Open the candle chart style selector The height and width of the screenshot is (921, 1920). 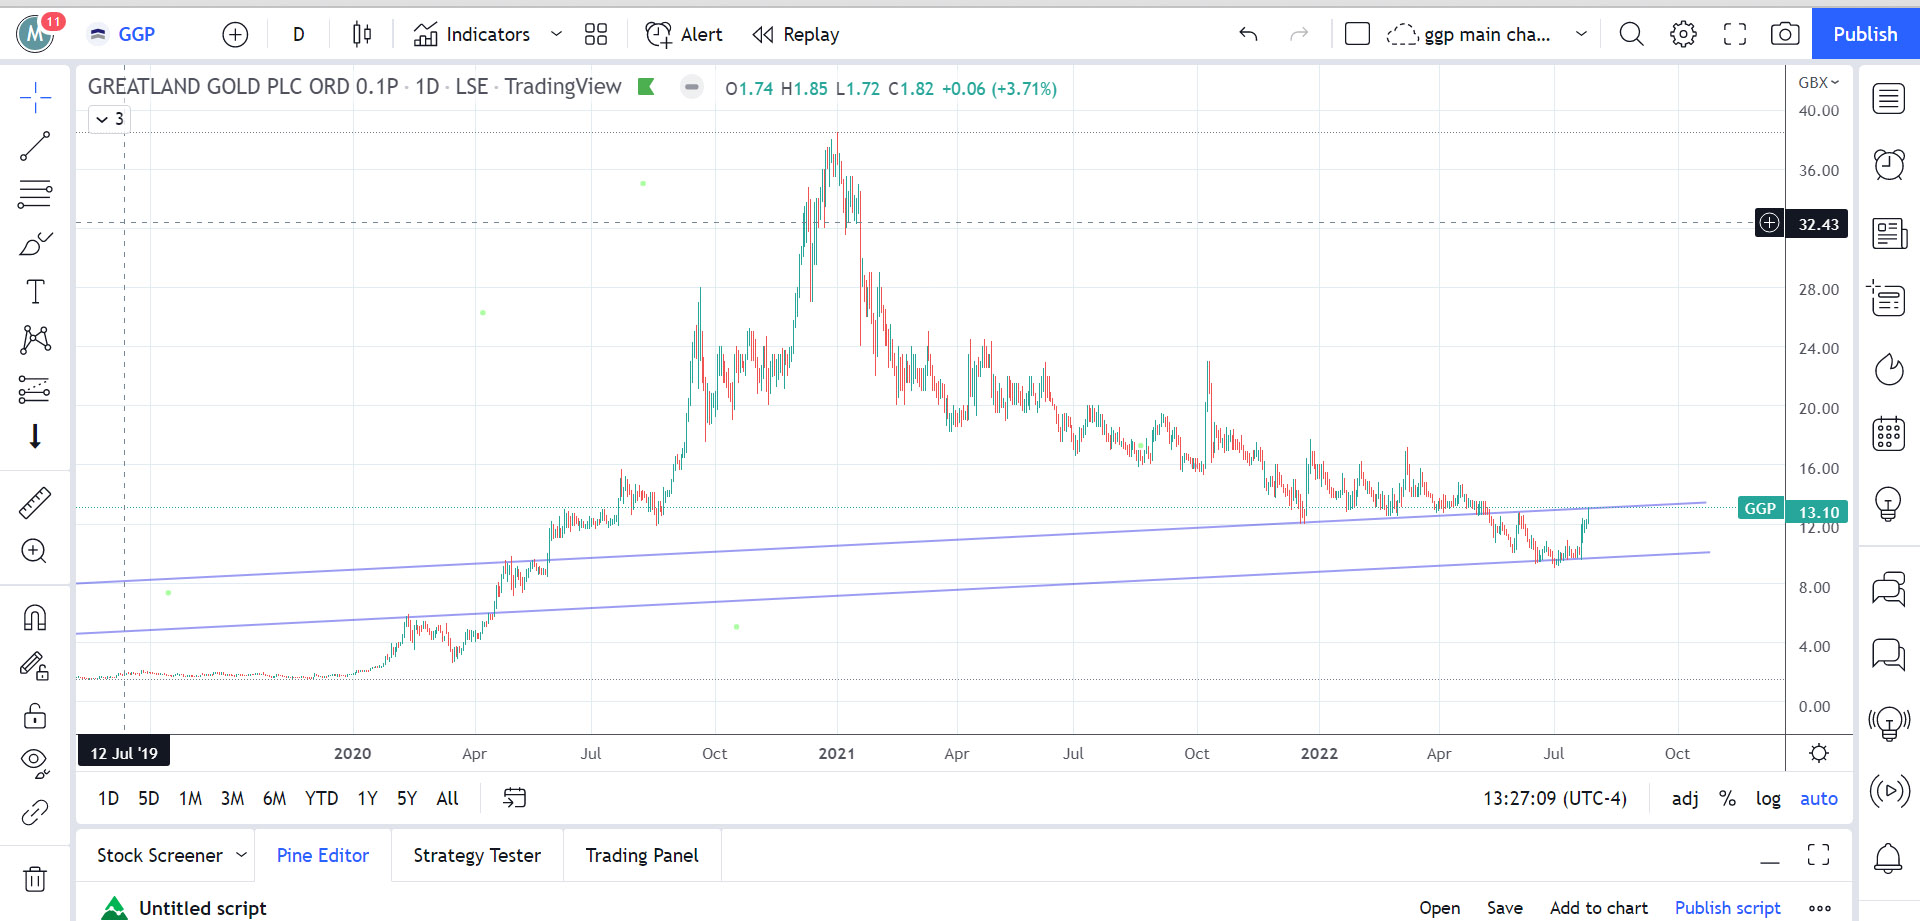click(362, 34)
